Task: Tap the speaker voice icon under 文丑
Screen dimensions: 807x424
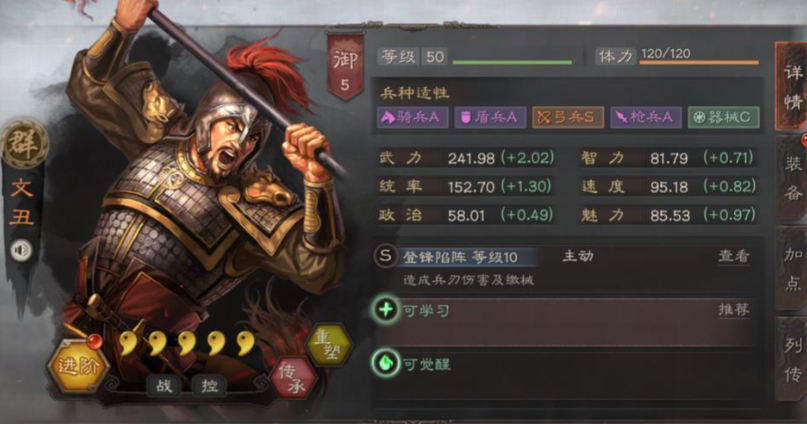Action: pyautogui.click(x=22, y=251)
